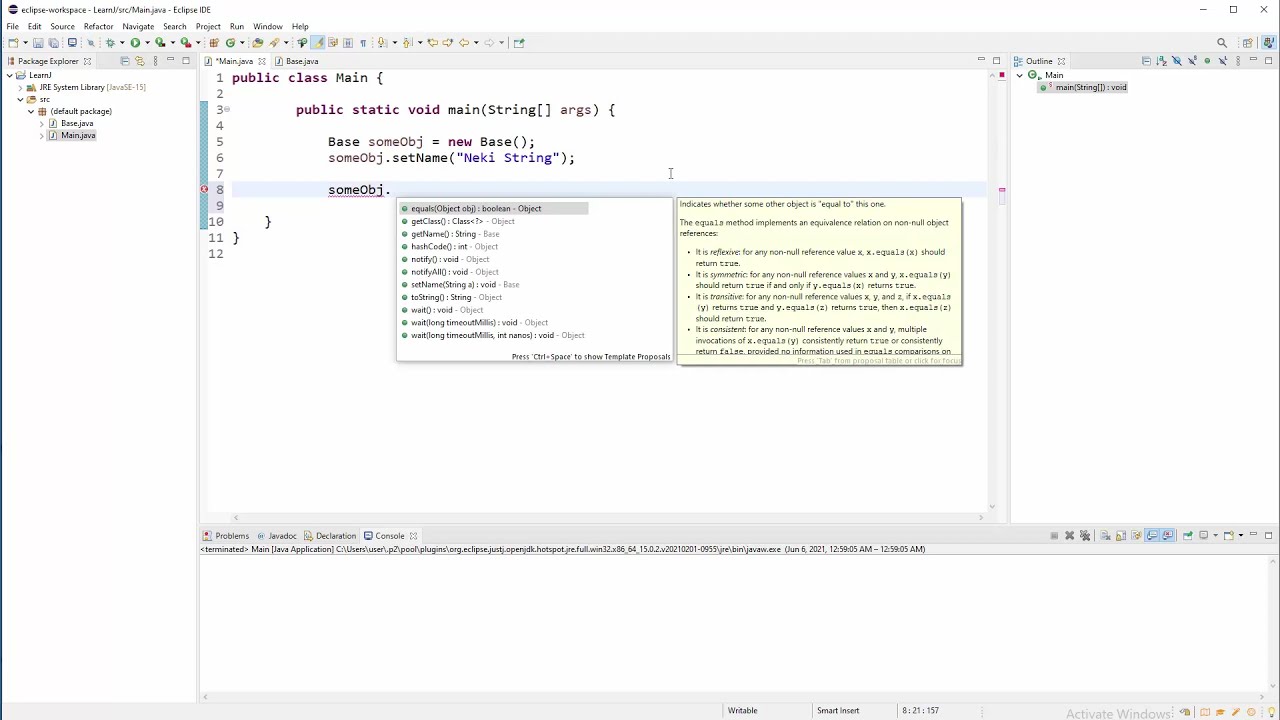The image size is (1280, 720).
Task: Open dropdown arrow next to Debug icon
Action: coord(122,43)
